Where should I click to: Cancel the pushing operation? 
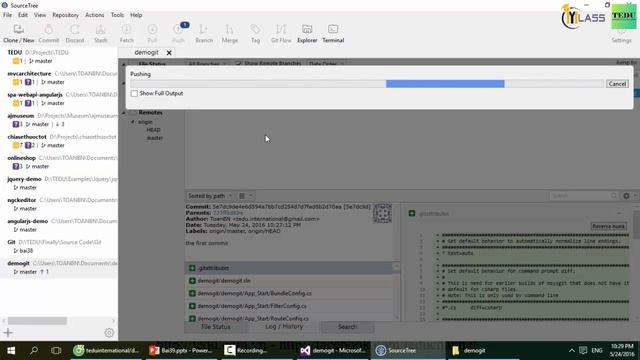[x=617, y=84]
